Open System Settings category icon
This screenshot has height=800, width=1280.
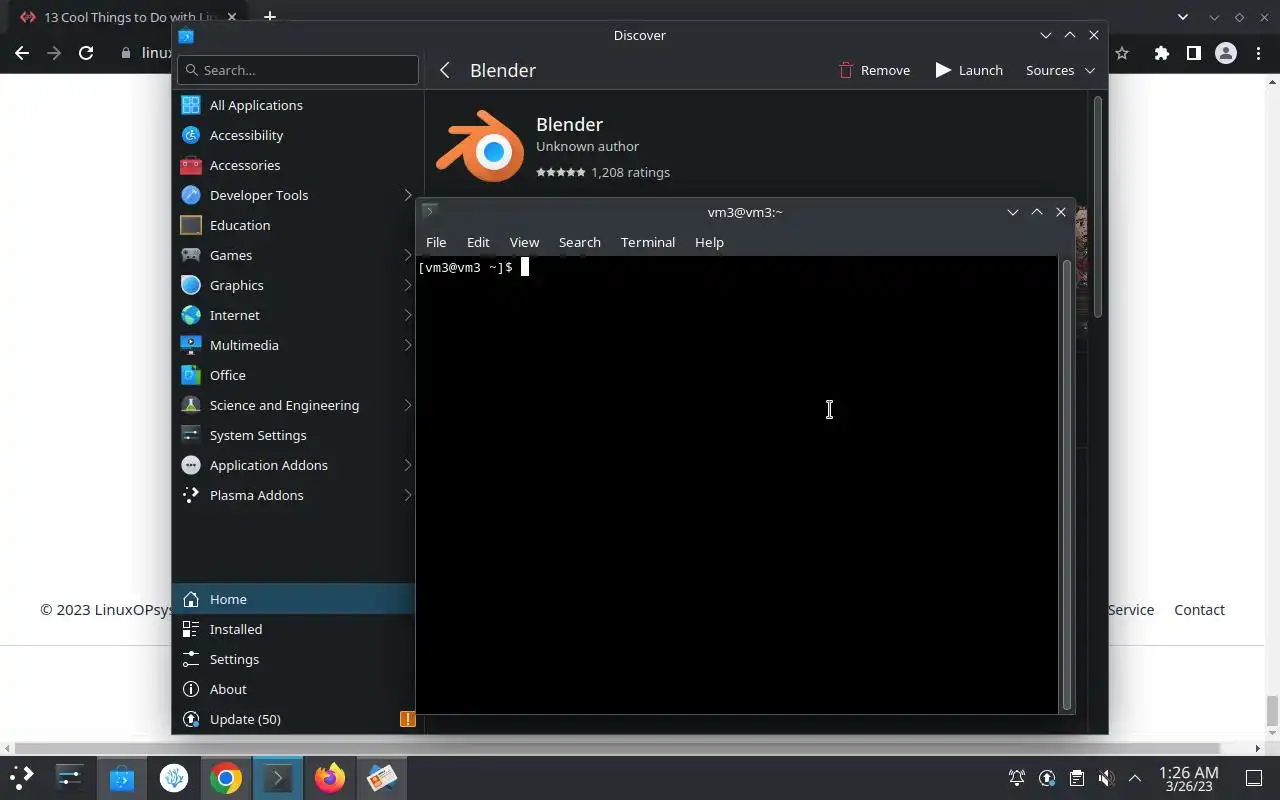(x=191, y=435)
